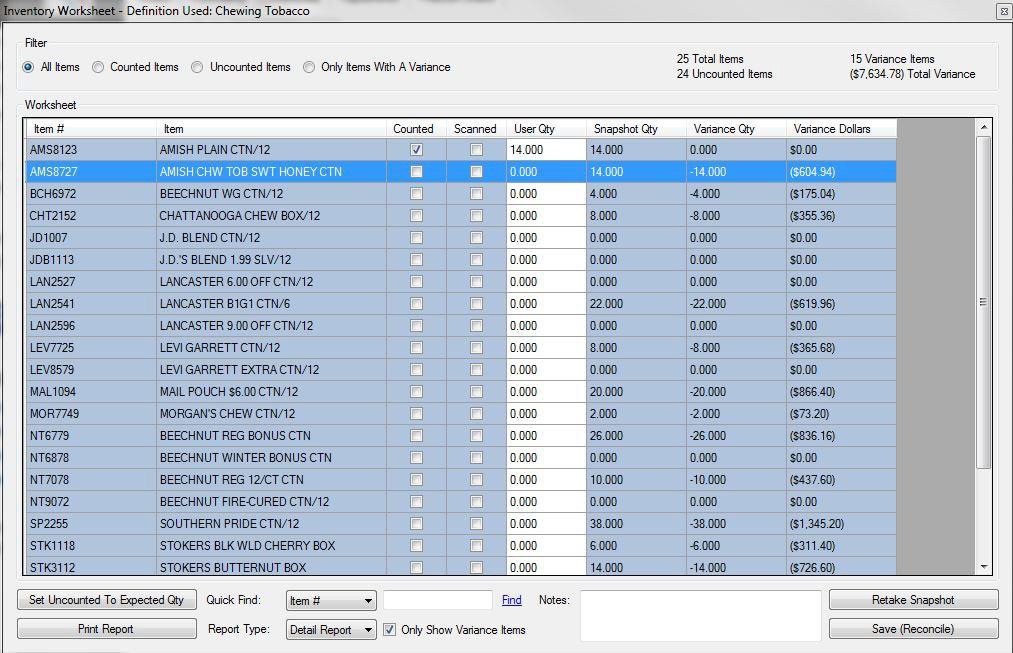
Task: Edit User Qty for STOKERS BLK WLD CHERRY BOX
Action: pos(547,546)
